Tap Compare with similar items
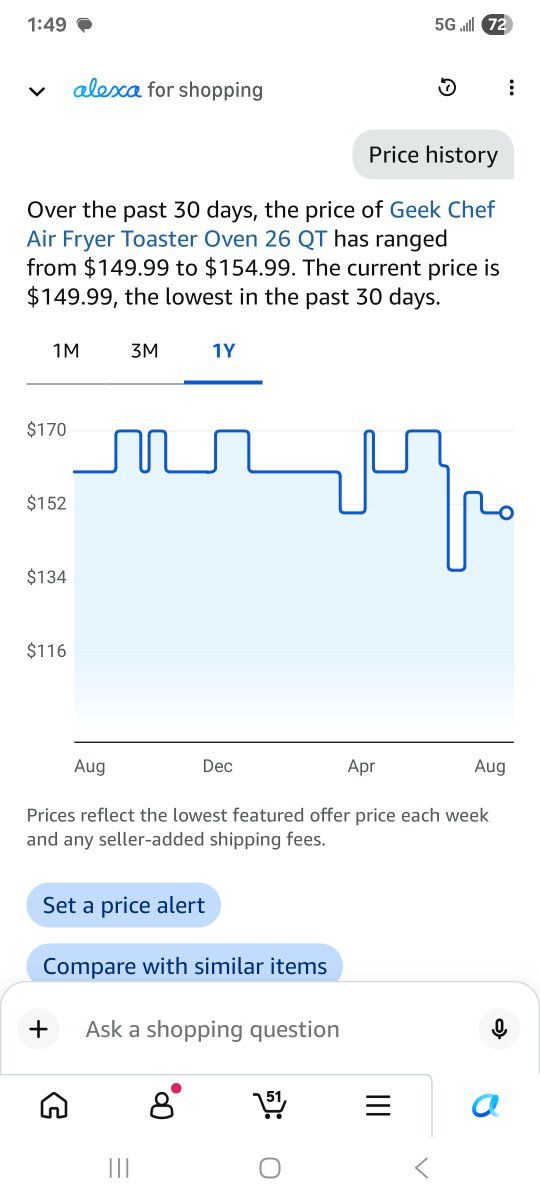 [185, 965]
